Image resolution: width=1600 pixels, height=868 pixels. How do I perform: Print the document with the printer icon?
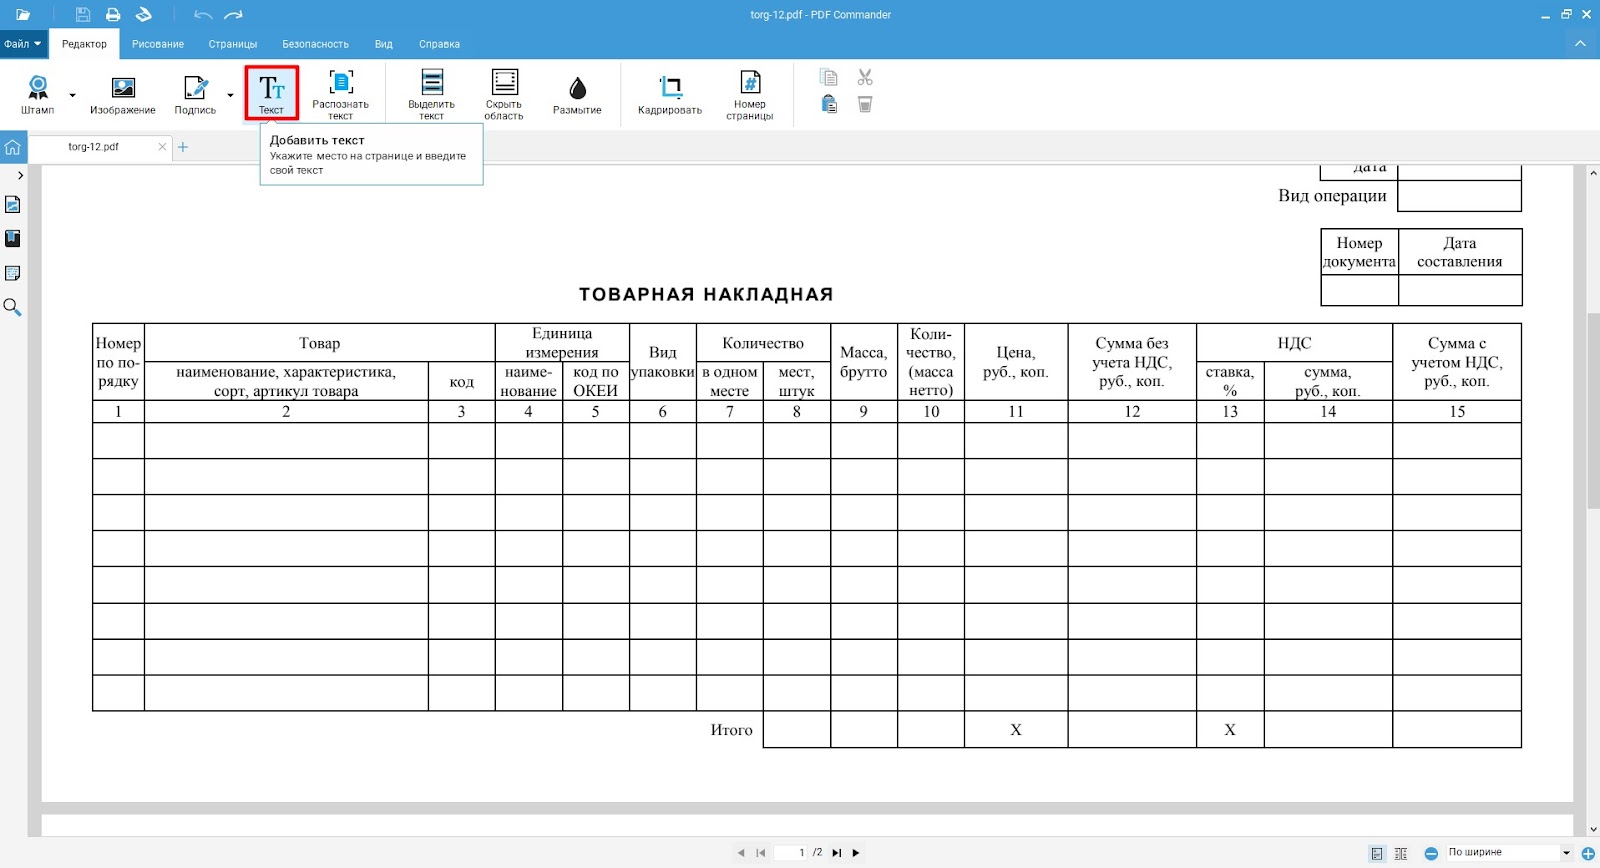click(x=113, y=15)
